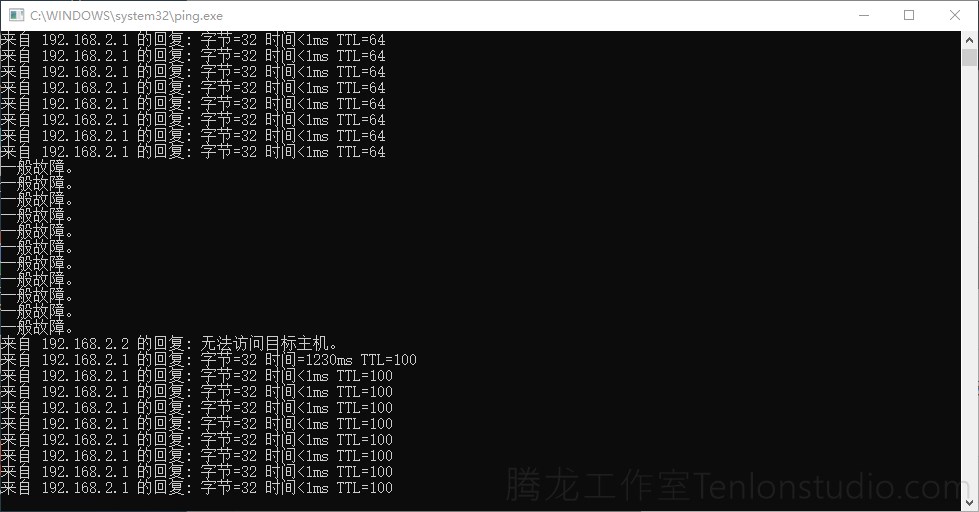Viewport: 979px width, 512px height.
Task: Click the 192.168.2.2 无法访问目标主机 reply line
Action: pos(170,343)
